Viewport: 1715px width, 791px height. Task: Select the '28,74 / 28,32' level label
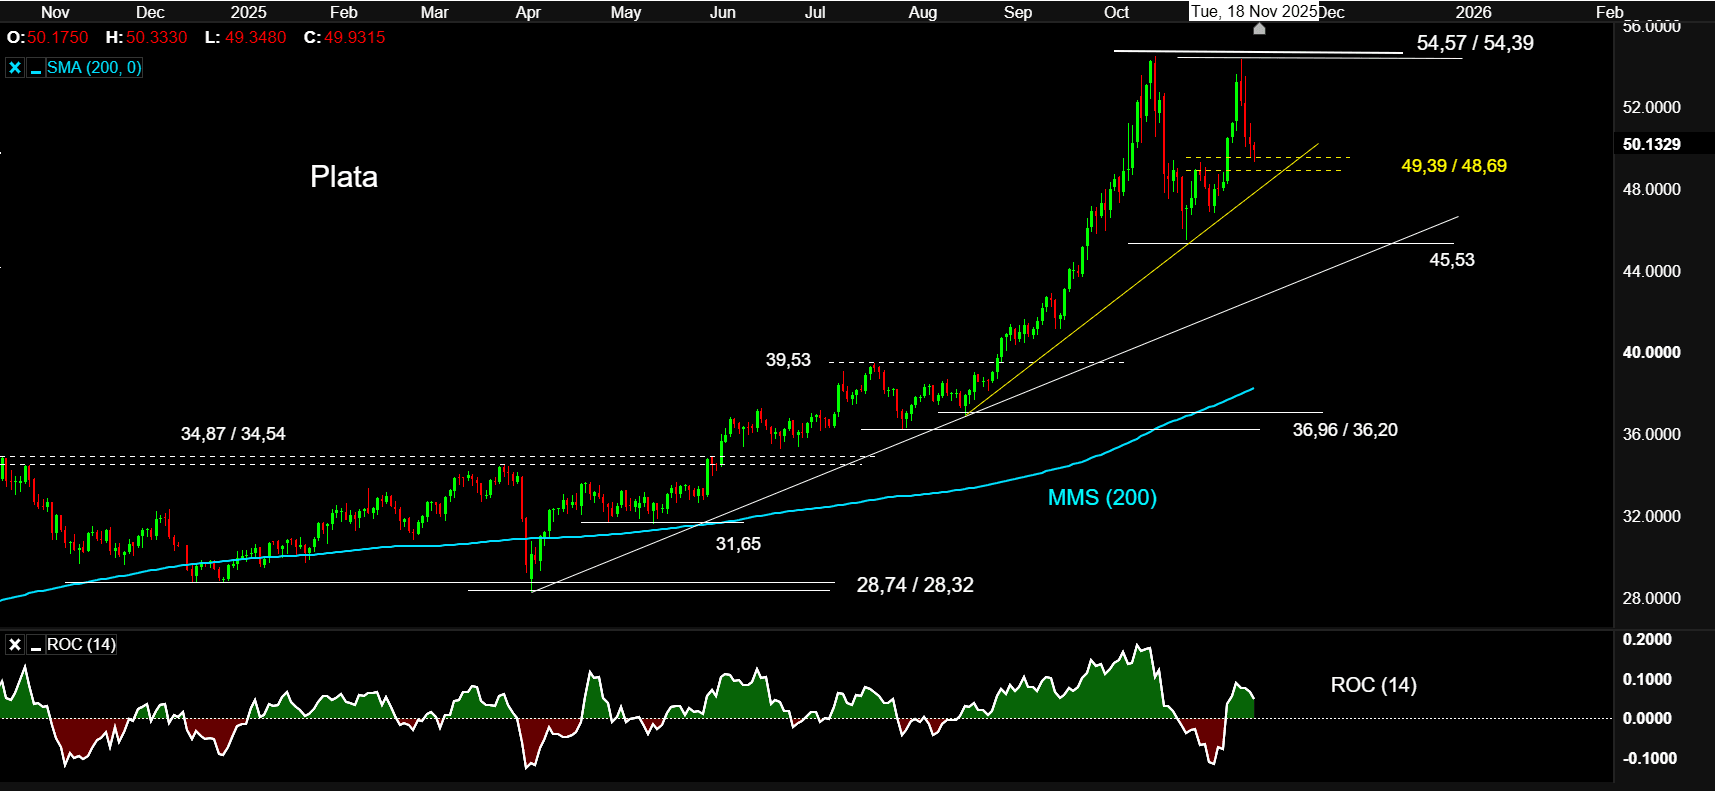[x=914, y=585]
